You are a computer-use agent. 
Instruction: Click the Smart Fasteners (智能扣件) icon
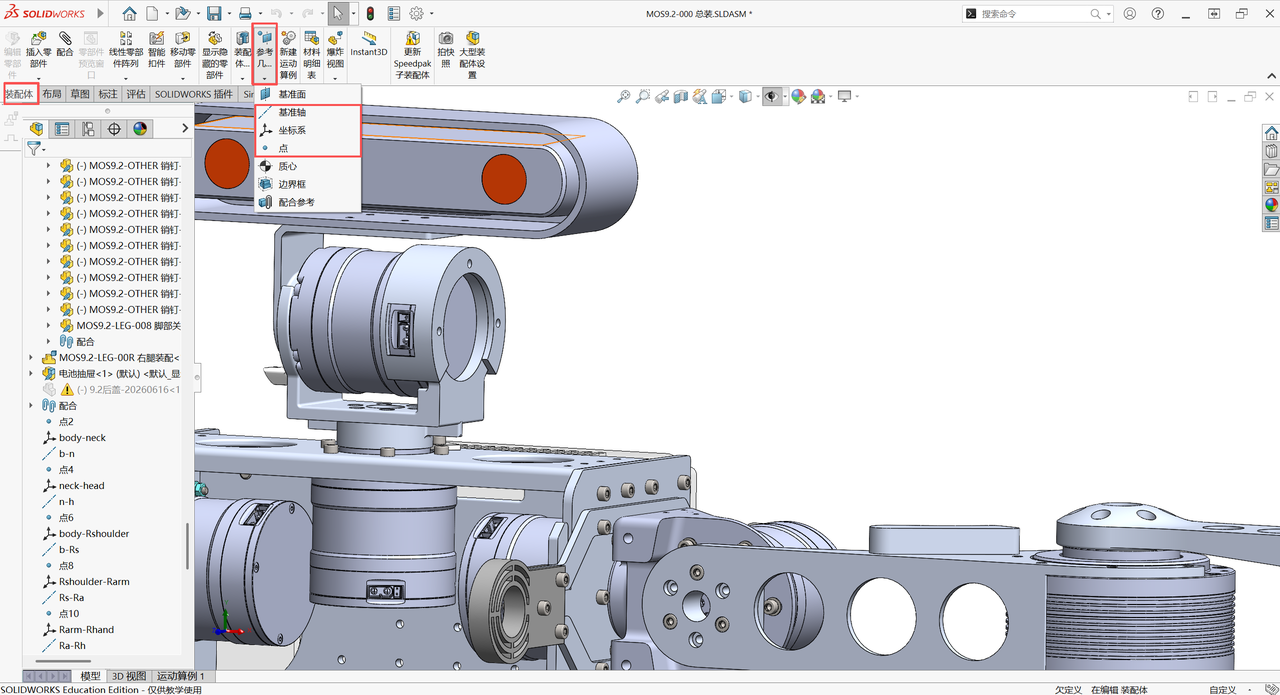tap(157, 51)
